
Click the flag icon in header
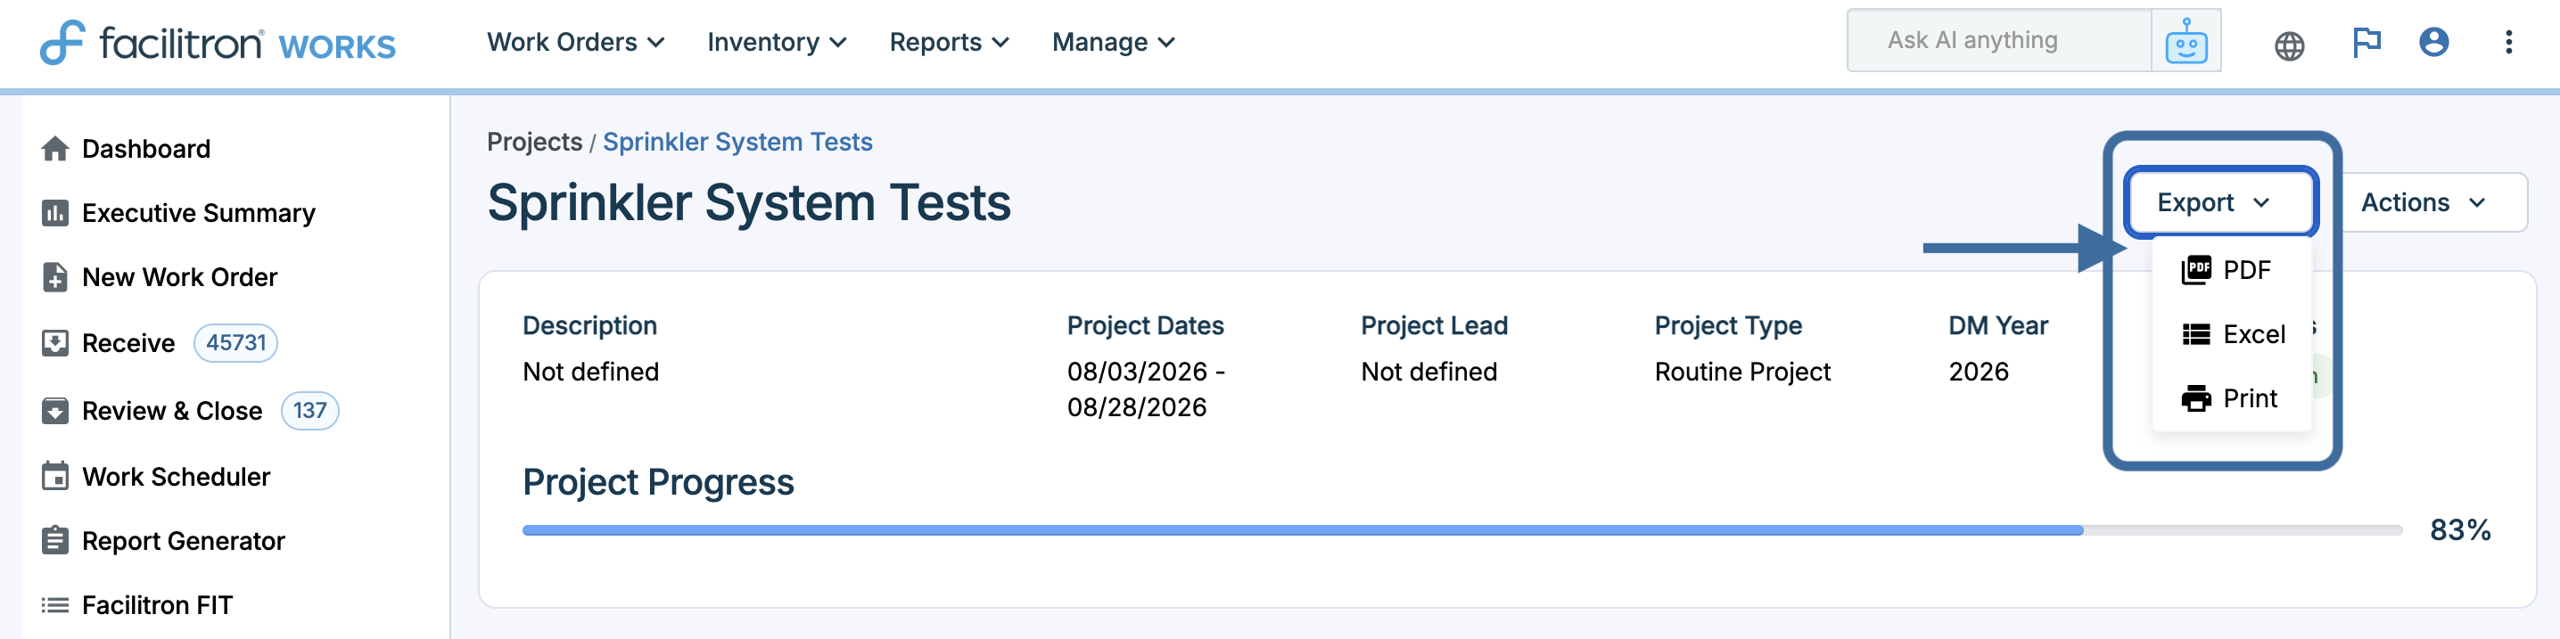[x=2366, y=42]
